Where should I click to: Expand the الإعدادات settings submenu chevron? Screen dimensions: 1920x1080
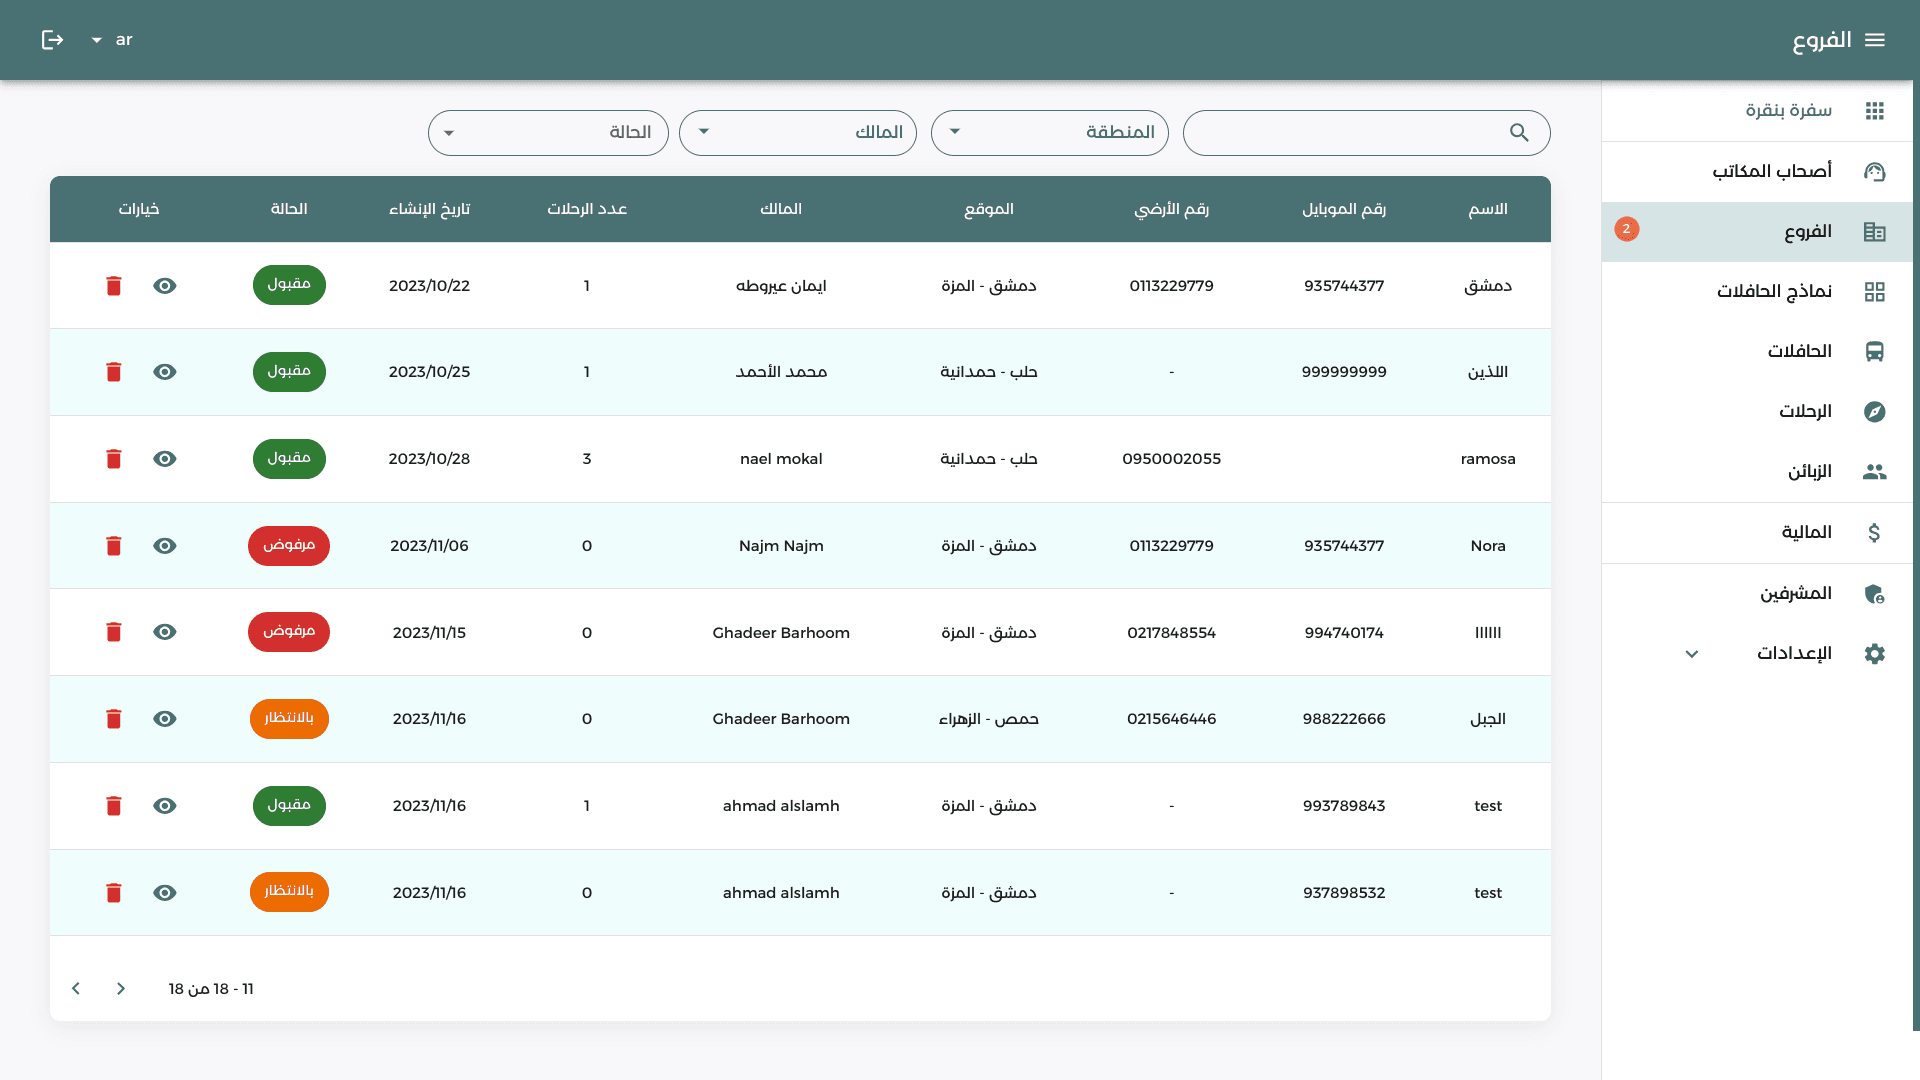coord(1692,654)
